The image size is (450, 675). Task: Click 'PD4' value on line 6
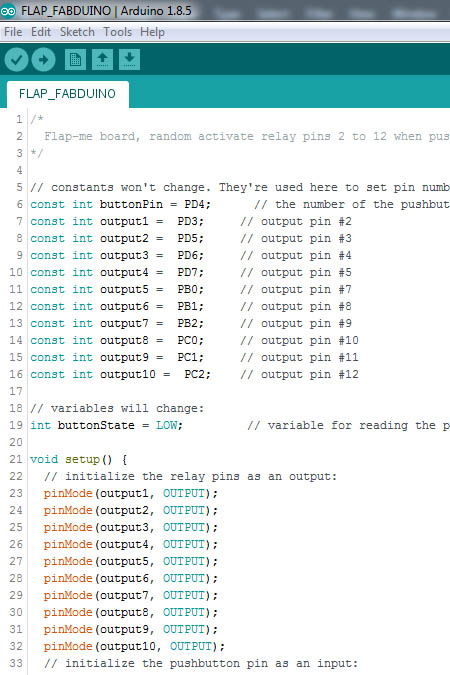click(195, 204)
